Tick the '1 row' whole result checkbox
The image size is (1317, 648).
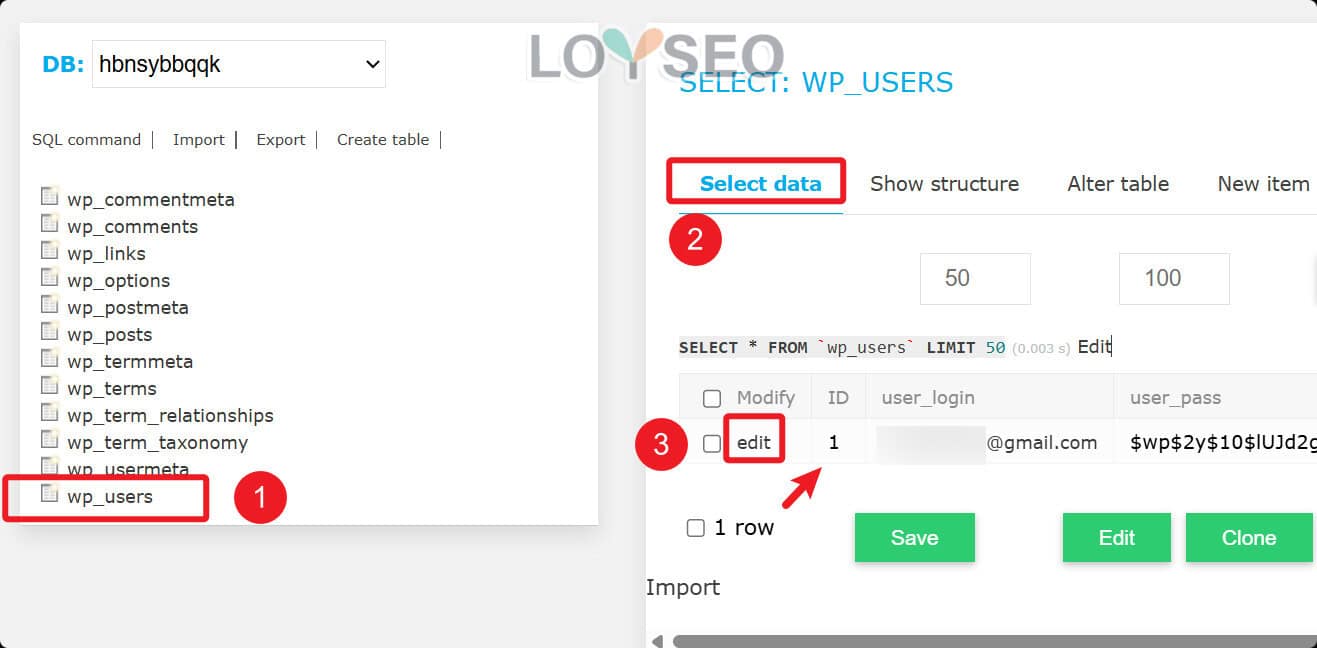click(696, 528)
